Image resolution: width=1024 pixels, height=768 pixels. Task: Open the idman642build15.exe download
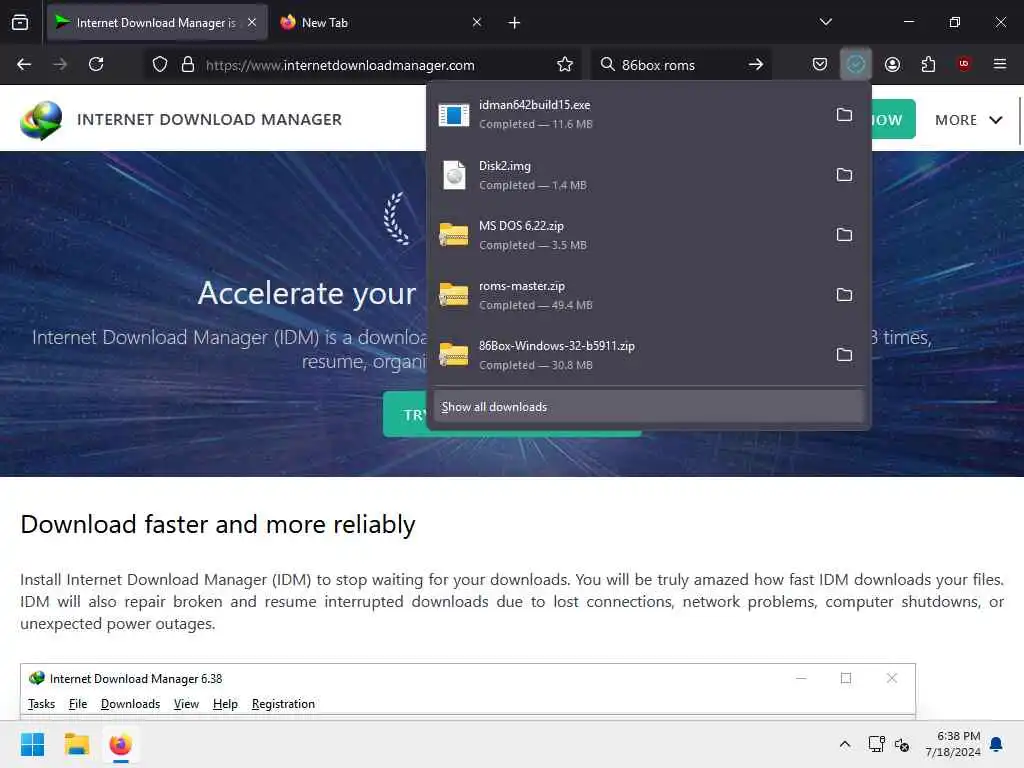[627, 114]
